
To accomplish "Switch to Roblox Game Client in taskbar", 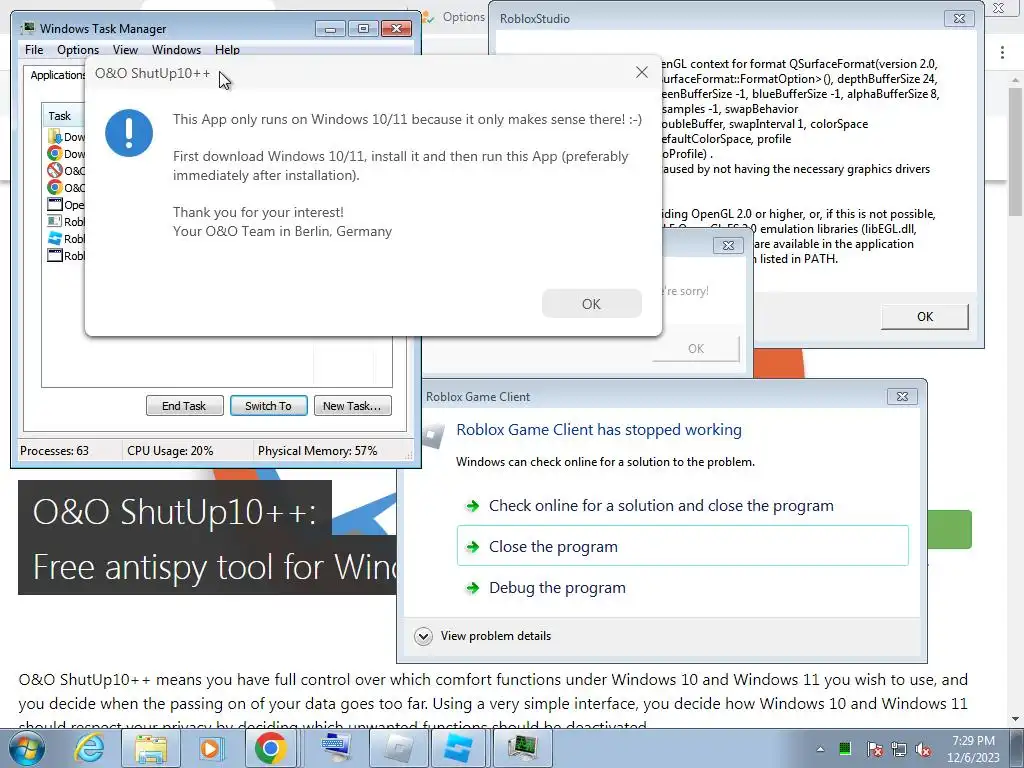I will 398,748.
